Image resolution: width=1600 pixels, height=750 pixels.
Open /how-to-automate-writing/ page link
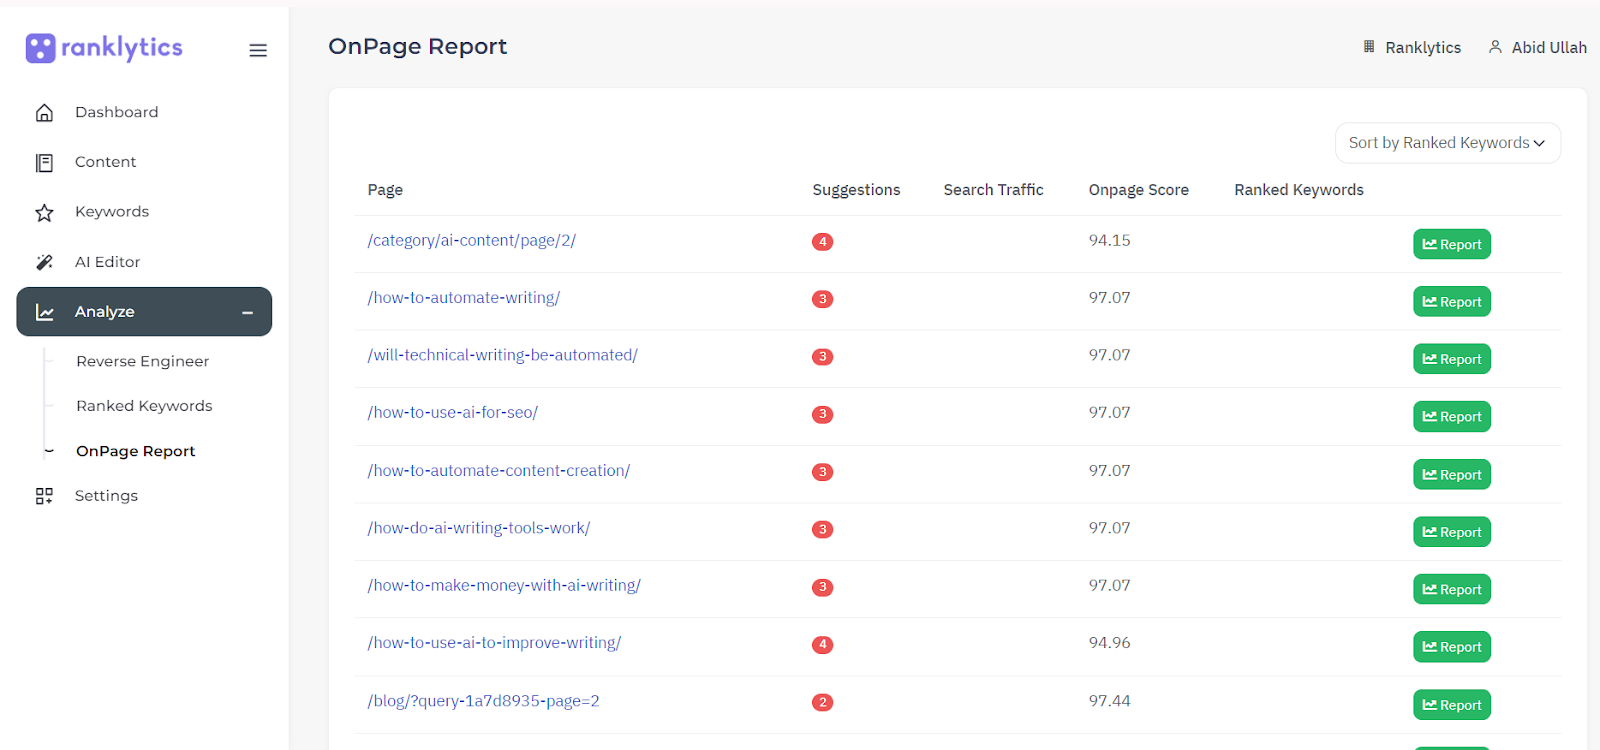(463, 298)
